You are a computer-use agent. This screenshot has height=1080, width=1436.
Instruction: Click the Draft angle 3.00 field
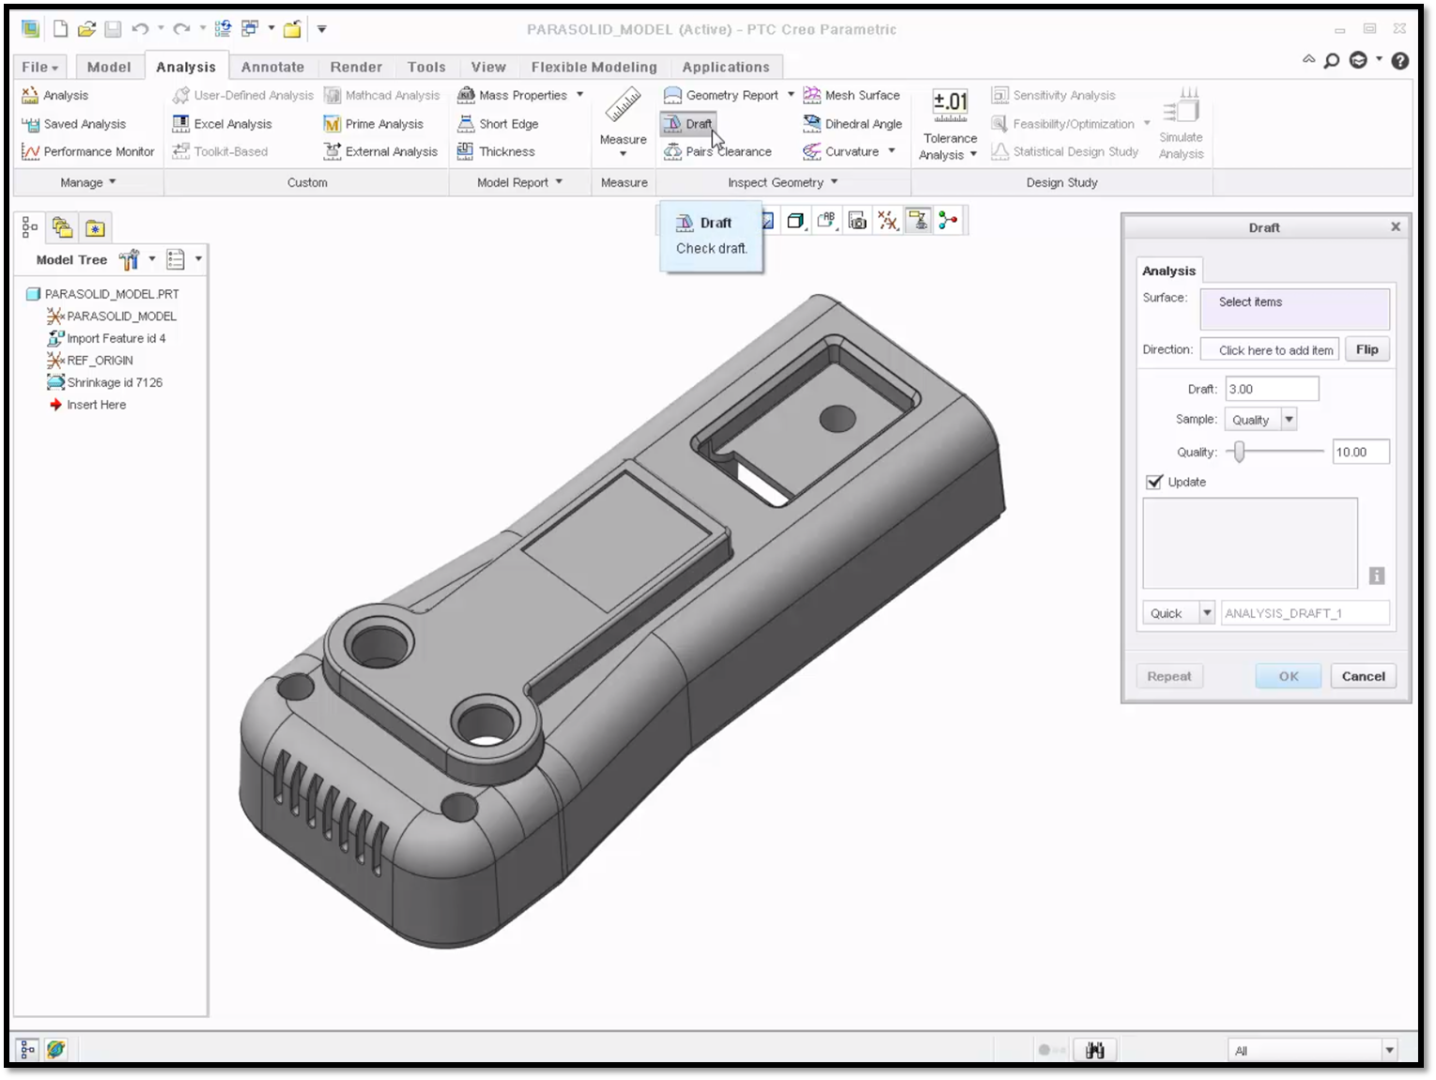point(1272,389)
